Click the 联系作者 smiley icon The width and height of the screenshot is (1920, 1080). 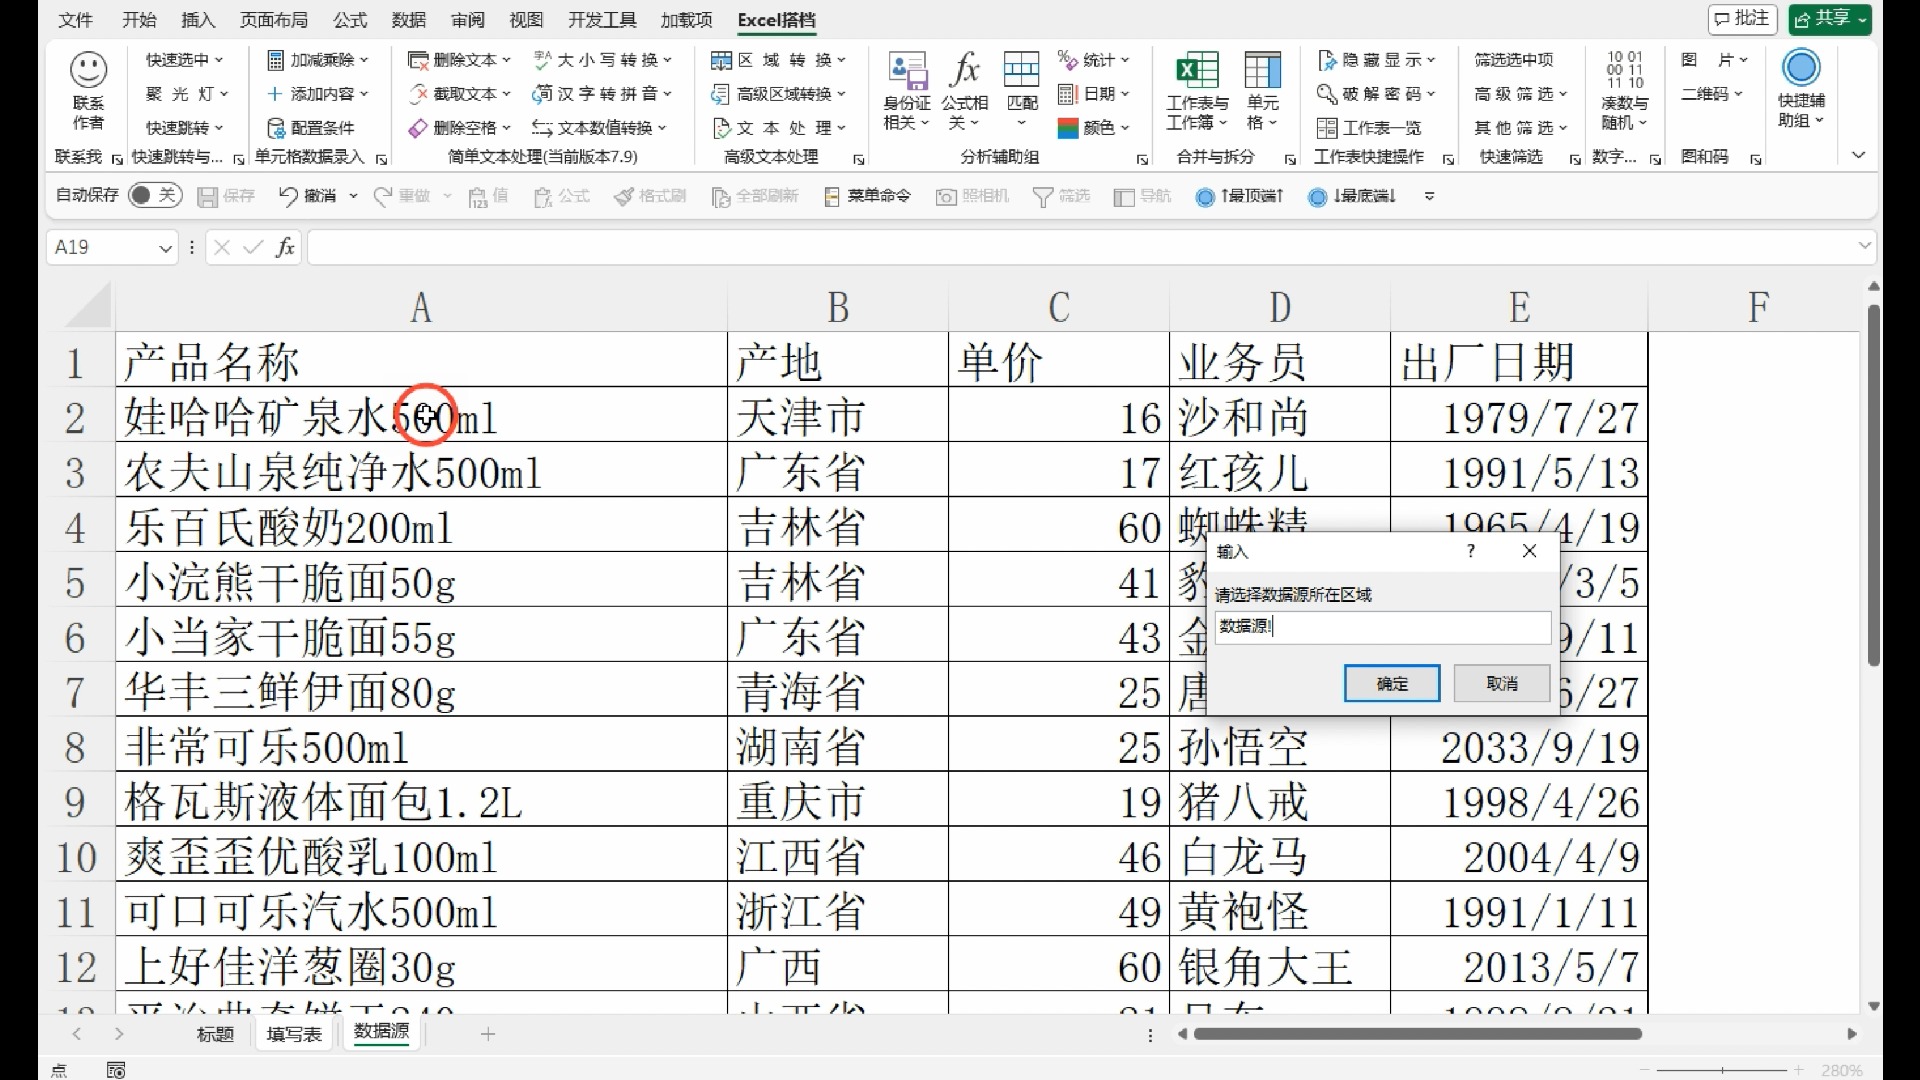point(88,70)
